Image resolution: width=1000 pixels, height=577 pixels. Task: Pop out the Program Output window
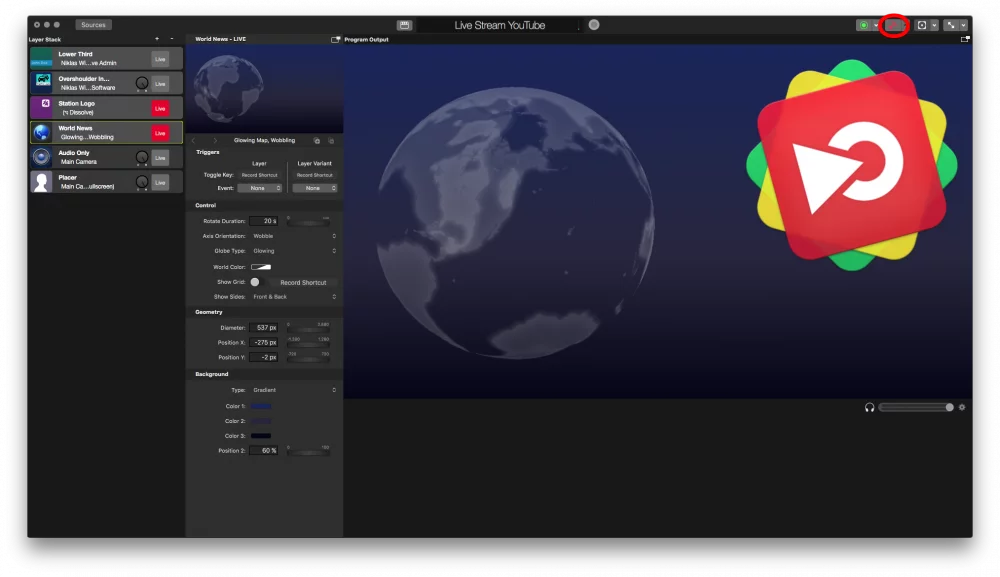pyautogui.click(x=965, y=40)
